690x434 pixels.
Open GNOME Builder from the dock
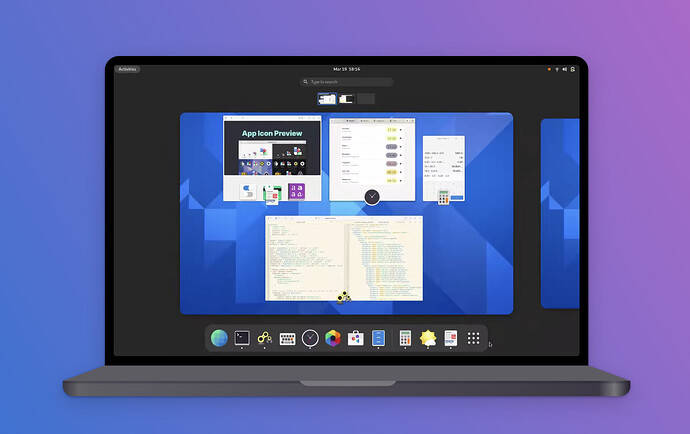click(x=265, y=338)
